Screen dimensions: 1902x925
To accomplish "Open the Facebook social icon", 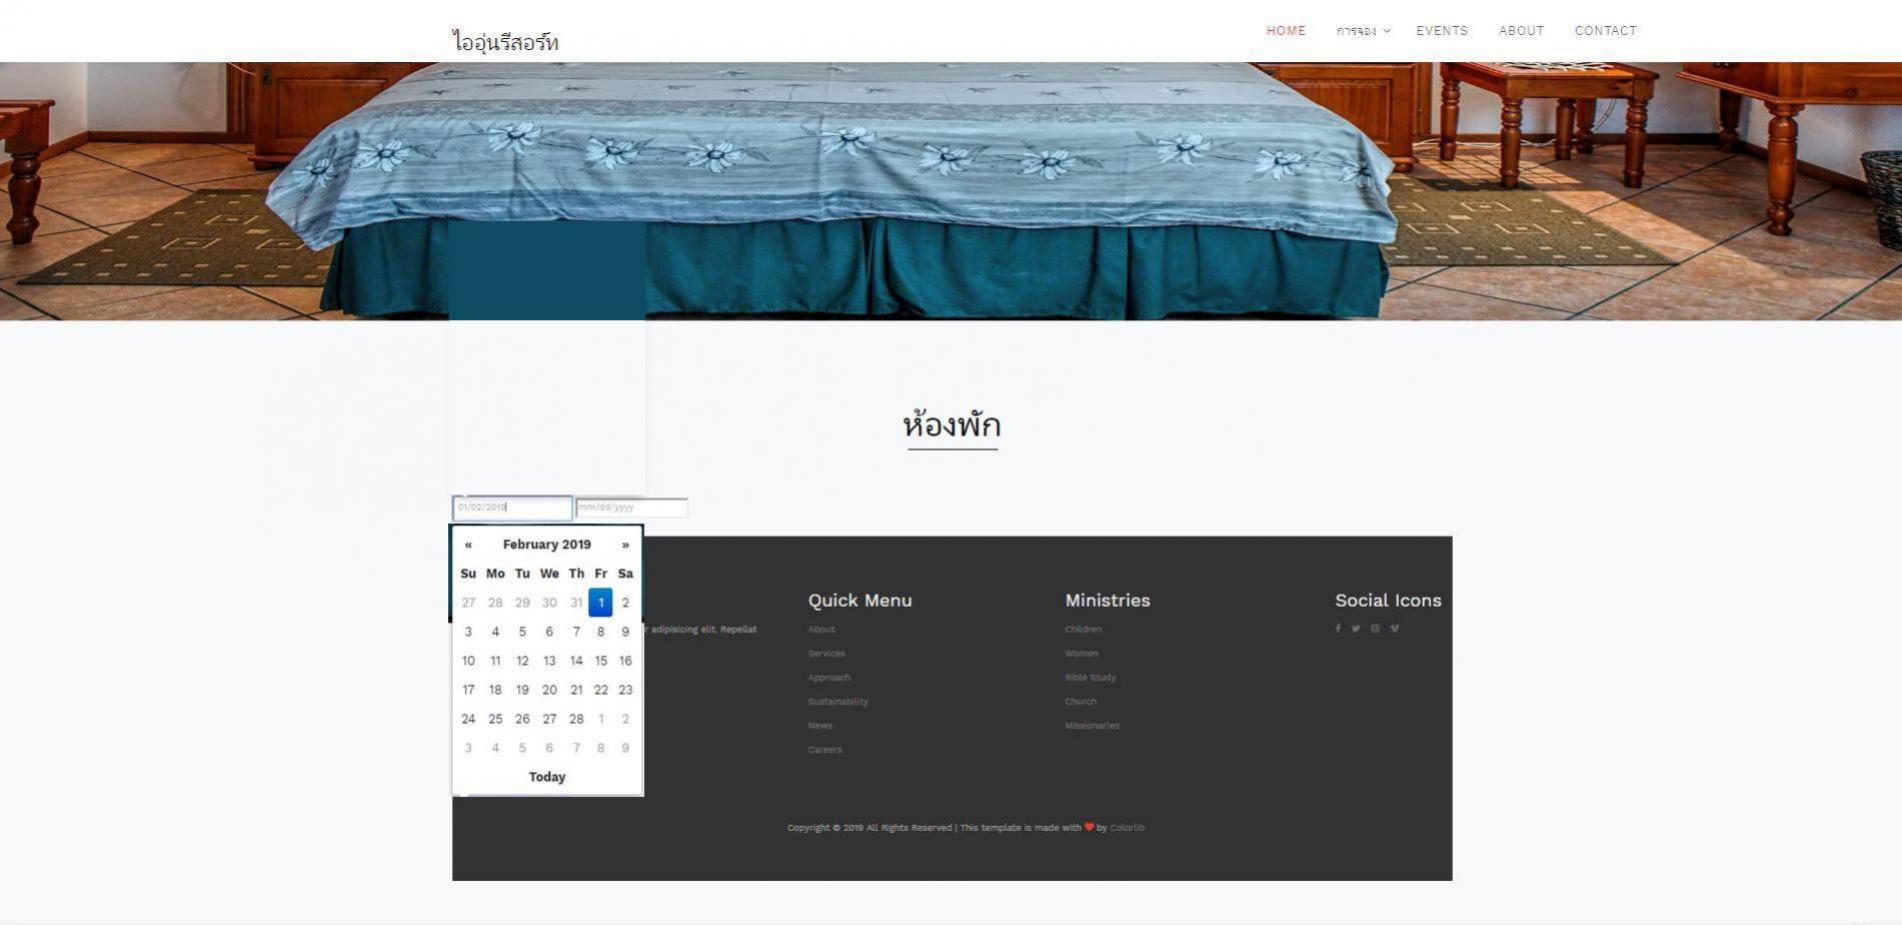I will point(1337,629).
